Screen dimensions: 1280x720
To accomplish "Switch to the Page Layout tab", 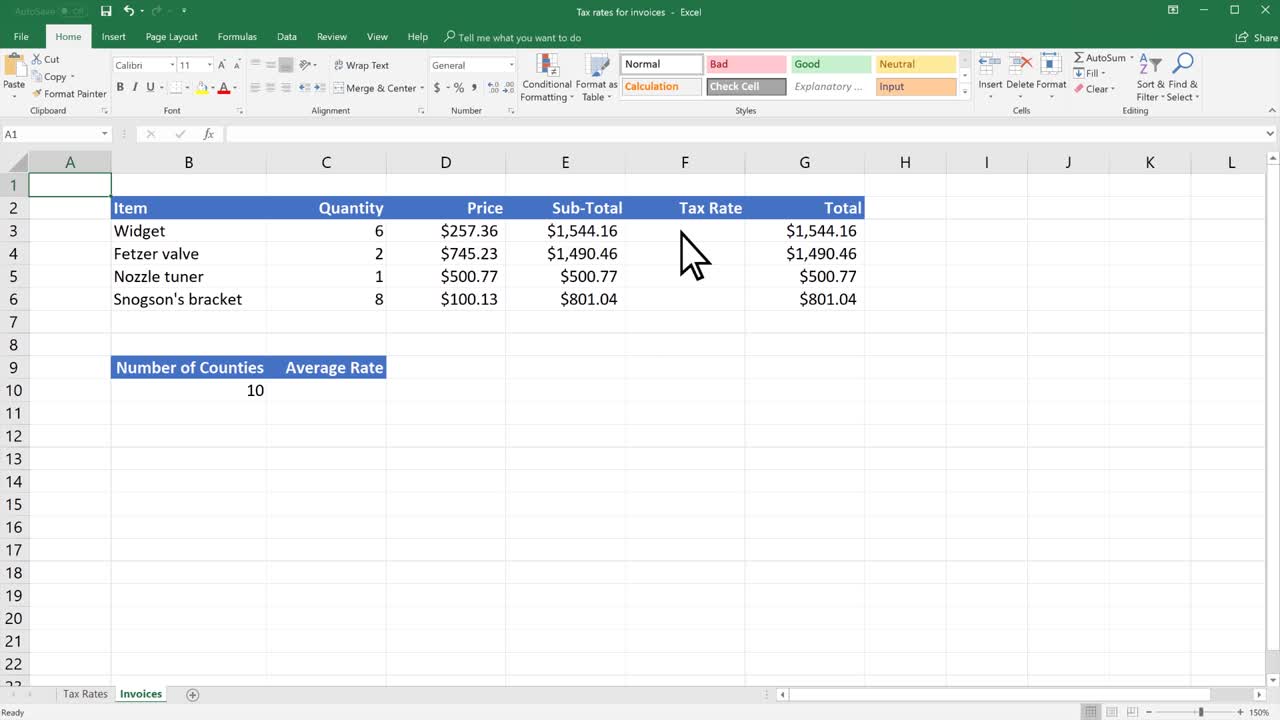I will (171, 37).
